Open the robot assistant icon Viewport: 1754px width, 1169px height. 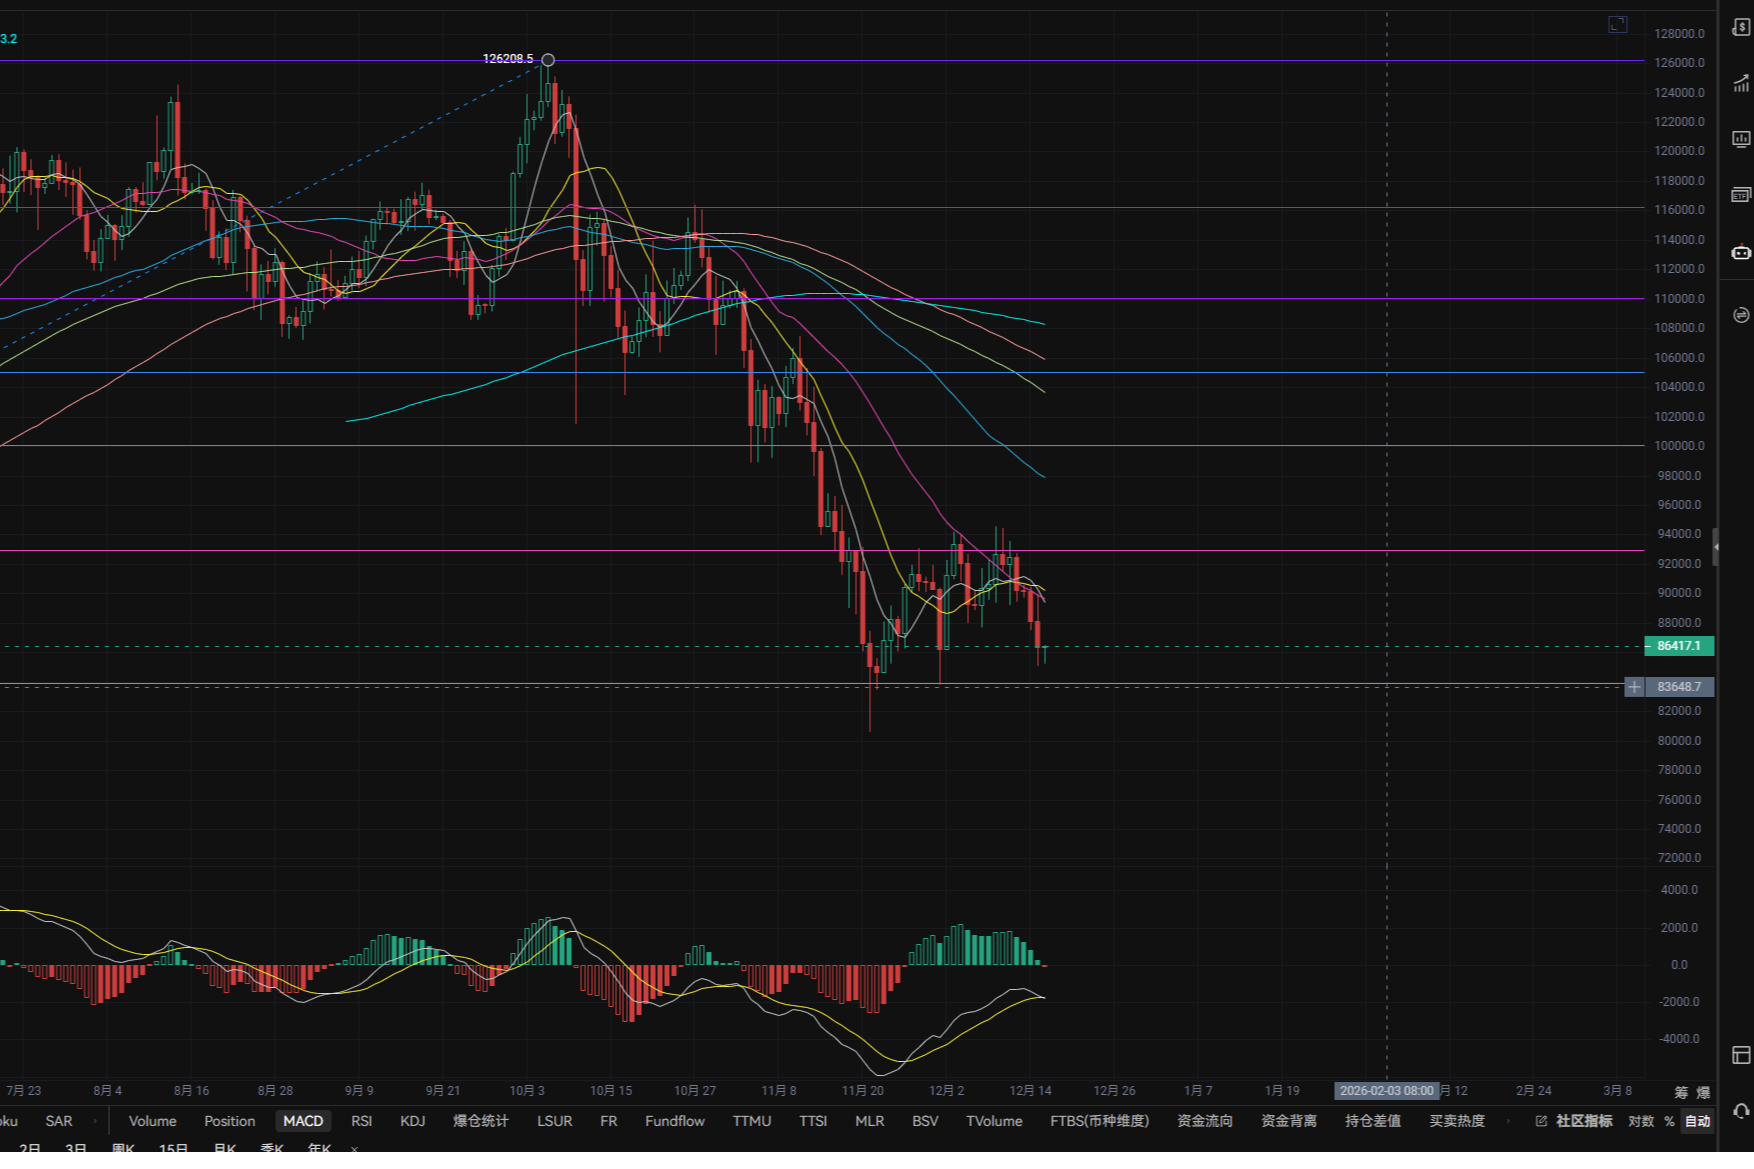pyautogui.click(x=1741, y=252)
